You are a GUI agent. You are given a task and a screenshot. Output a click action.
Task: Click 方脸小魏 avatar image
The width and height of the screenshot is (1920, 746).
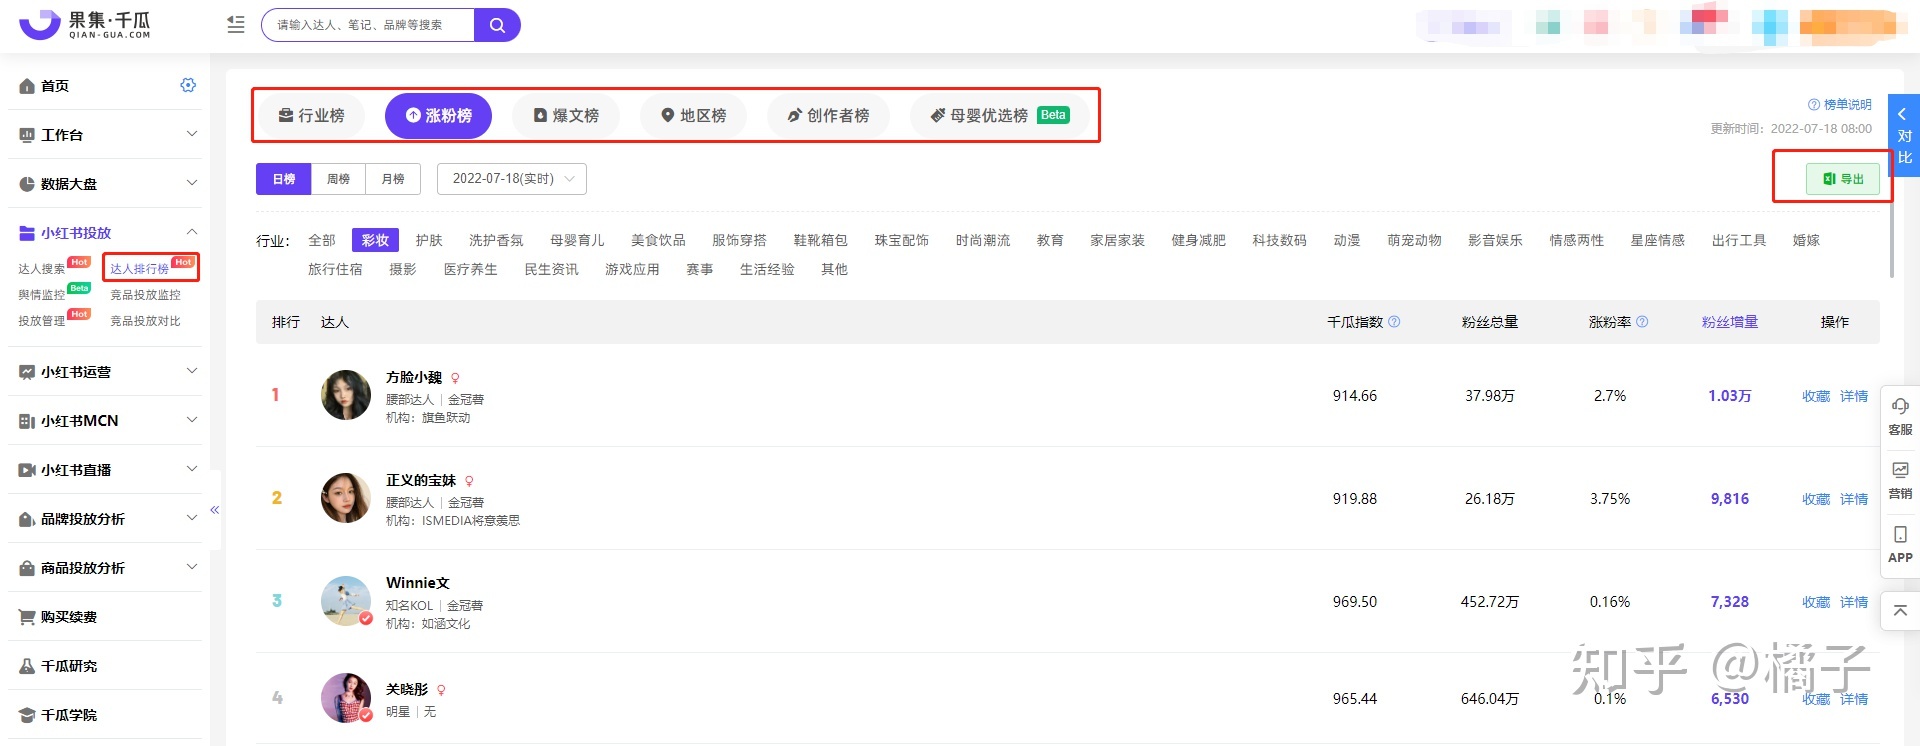pos(346,395)
